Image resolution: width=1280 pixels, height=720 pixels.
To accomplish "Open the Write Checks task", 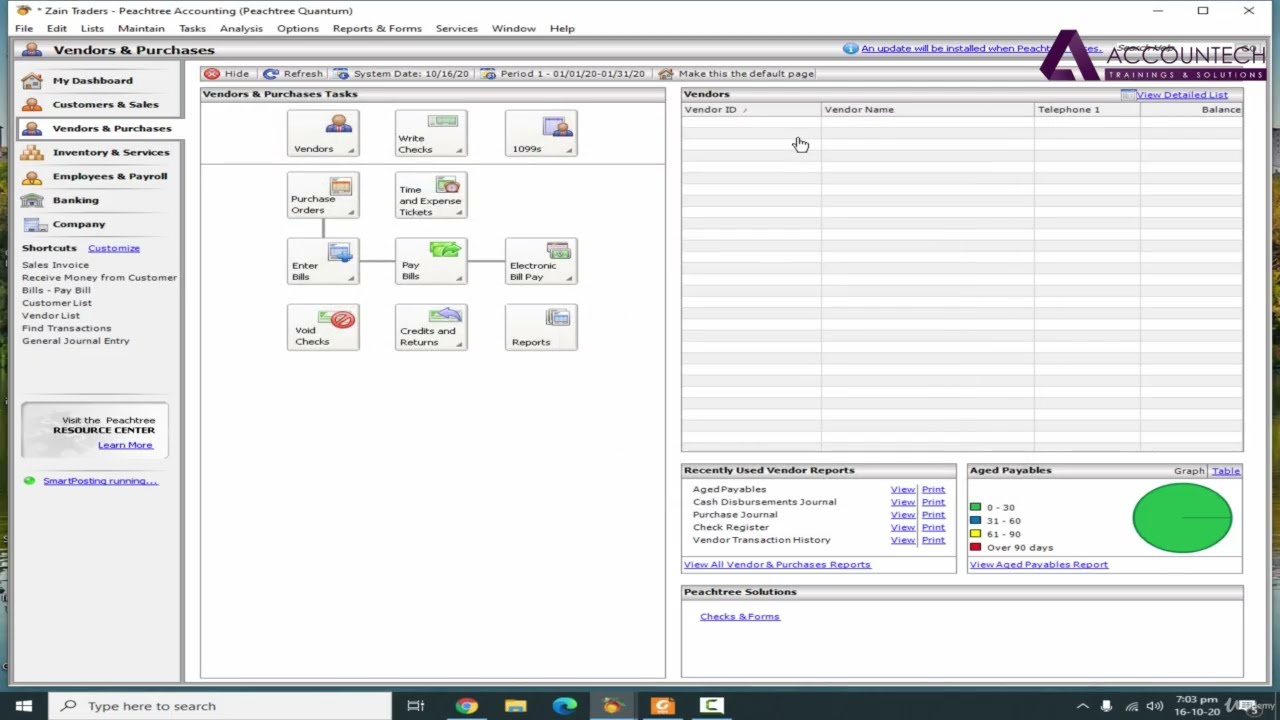I will pyautogui.click(x=431, y=133).
